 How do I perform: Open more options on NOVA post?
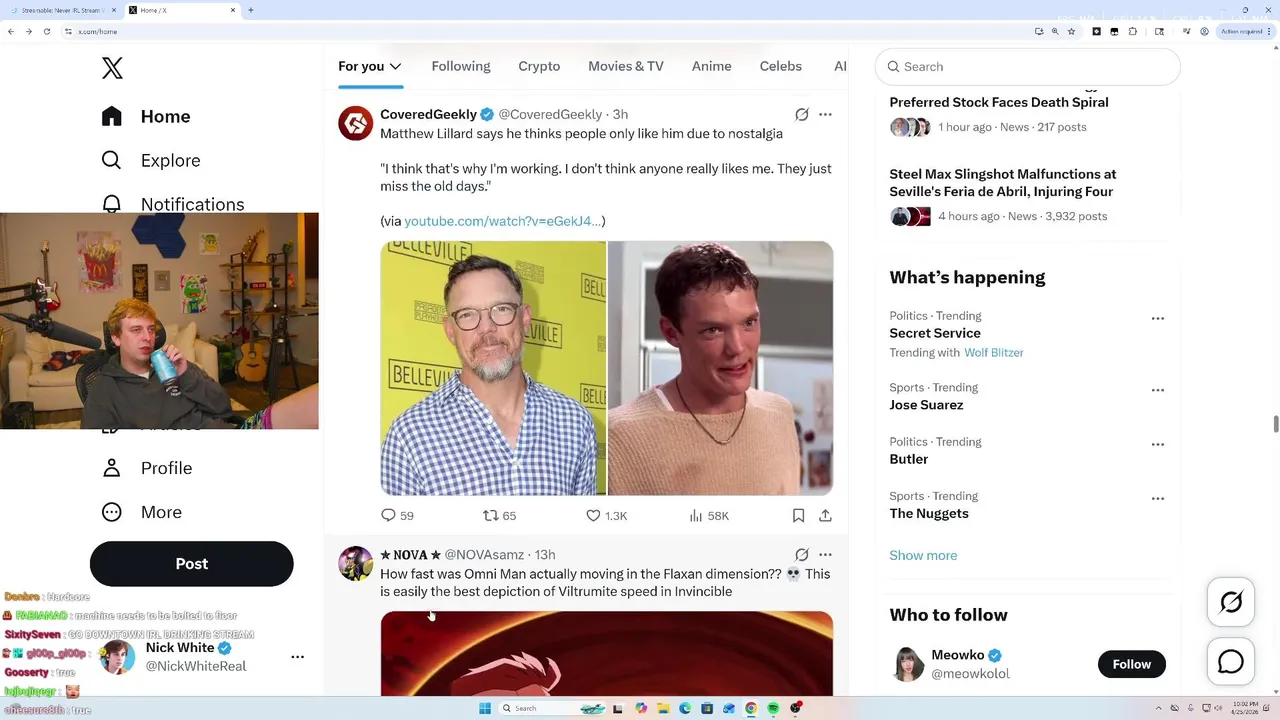tap(825, 554)
